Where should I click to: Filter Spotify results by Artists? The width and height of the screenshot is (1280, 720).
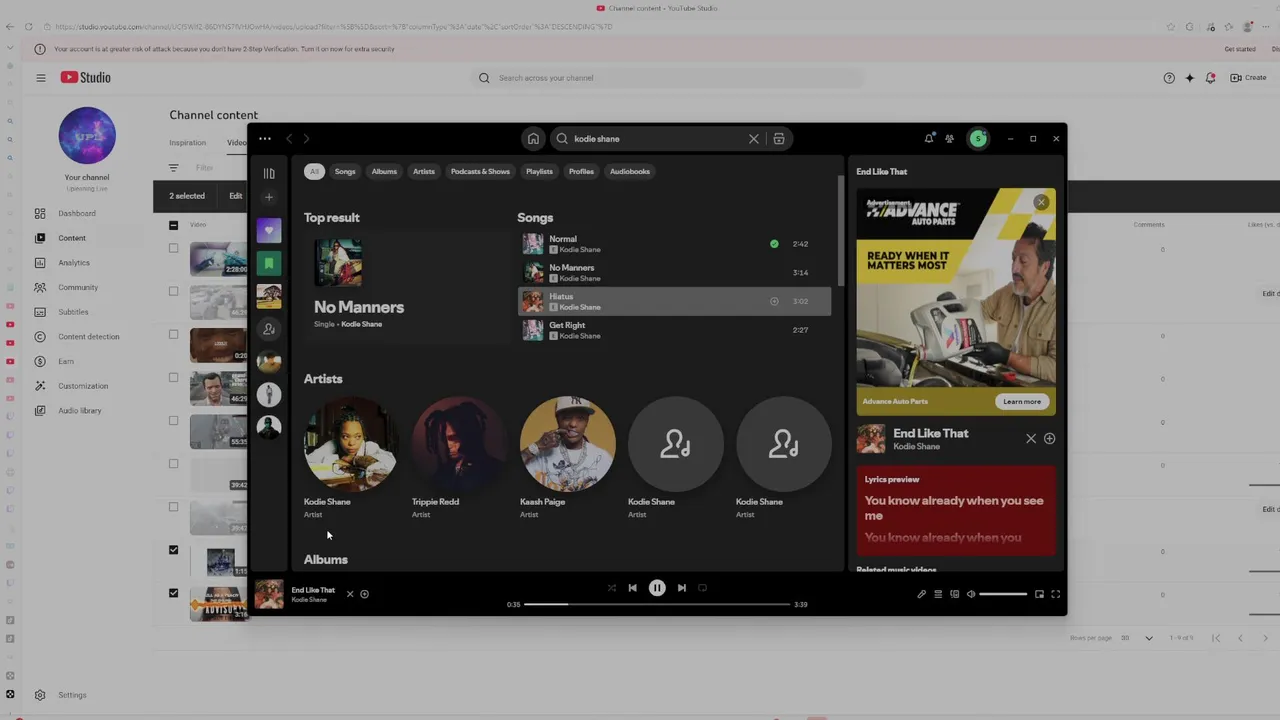coord(424,172)
